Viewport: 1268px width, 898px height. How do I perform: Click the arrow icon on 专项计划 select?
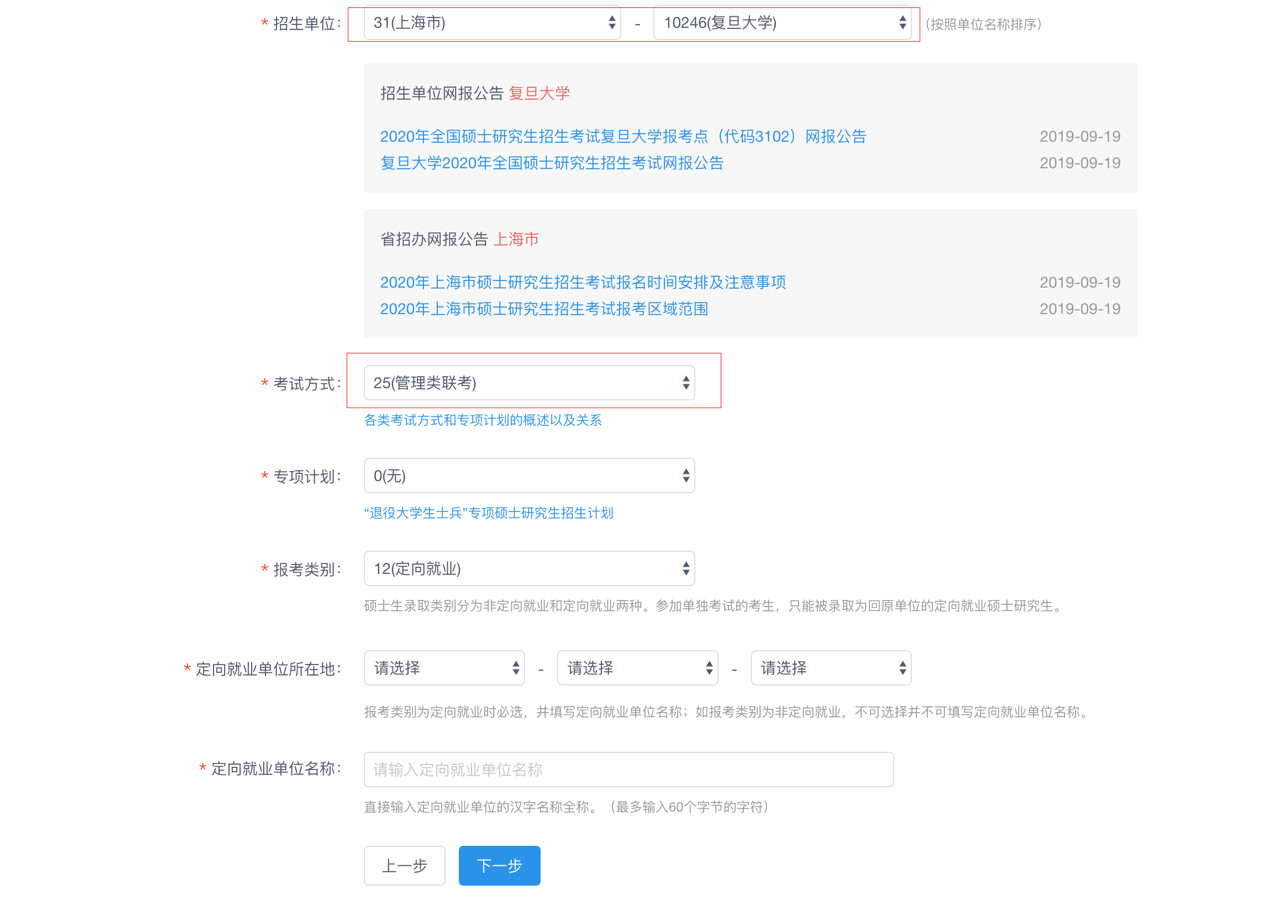pos(685,476)
